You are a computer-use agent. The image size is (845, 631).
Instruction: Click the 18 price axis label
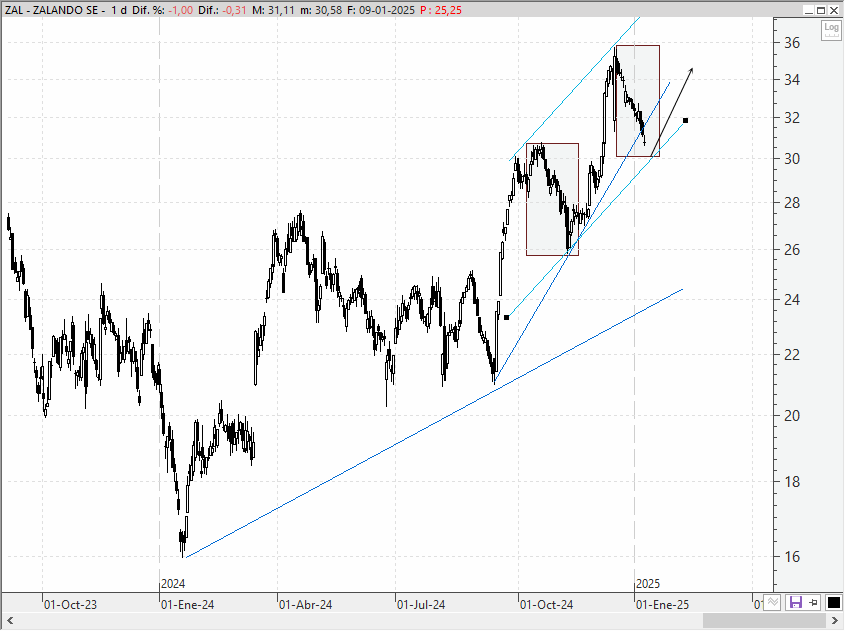pyautogui.click(x=792, y=482)
